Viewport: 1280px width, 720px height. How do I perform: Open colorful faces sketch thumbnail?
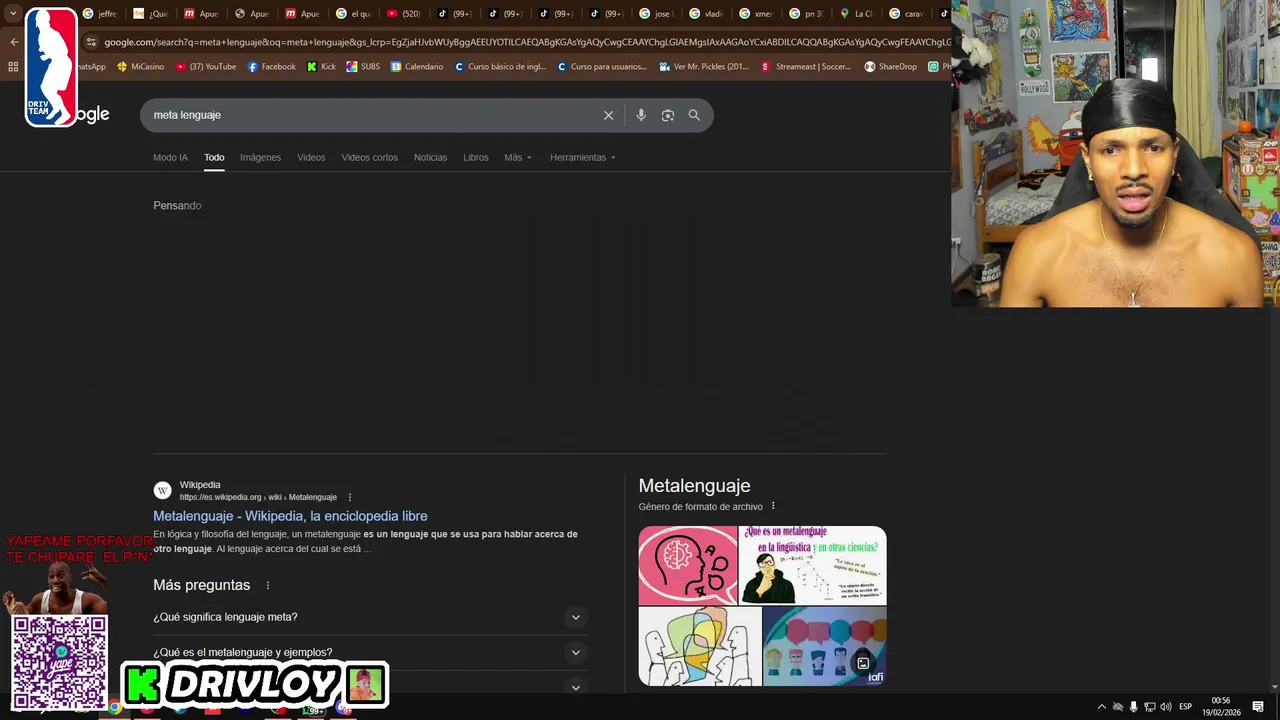tap(700, 646)
